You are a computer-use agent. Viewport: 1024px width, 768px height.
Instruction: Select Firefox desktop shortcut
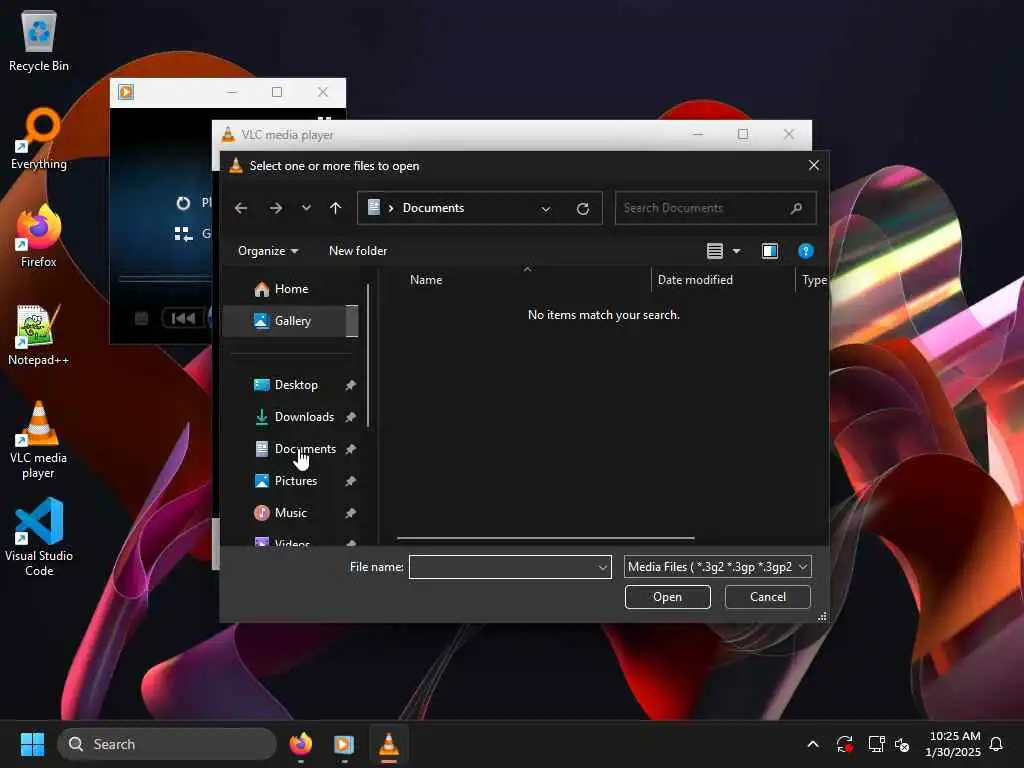(x=39, y=236)
